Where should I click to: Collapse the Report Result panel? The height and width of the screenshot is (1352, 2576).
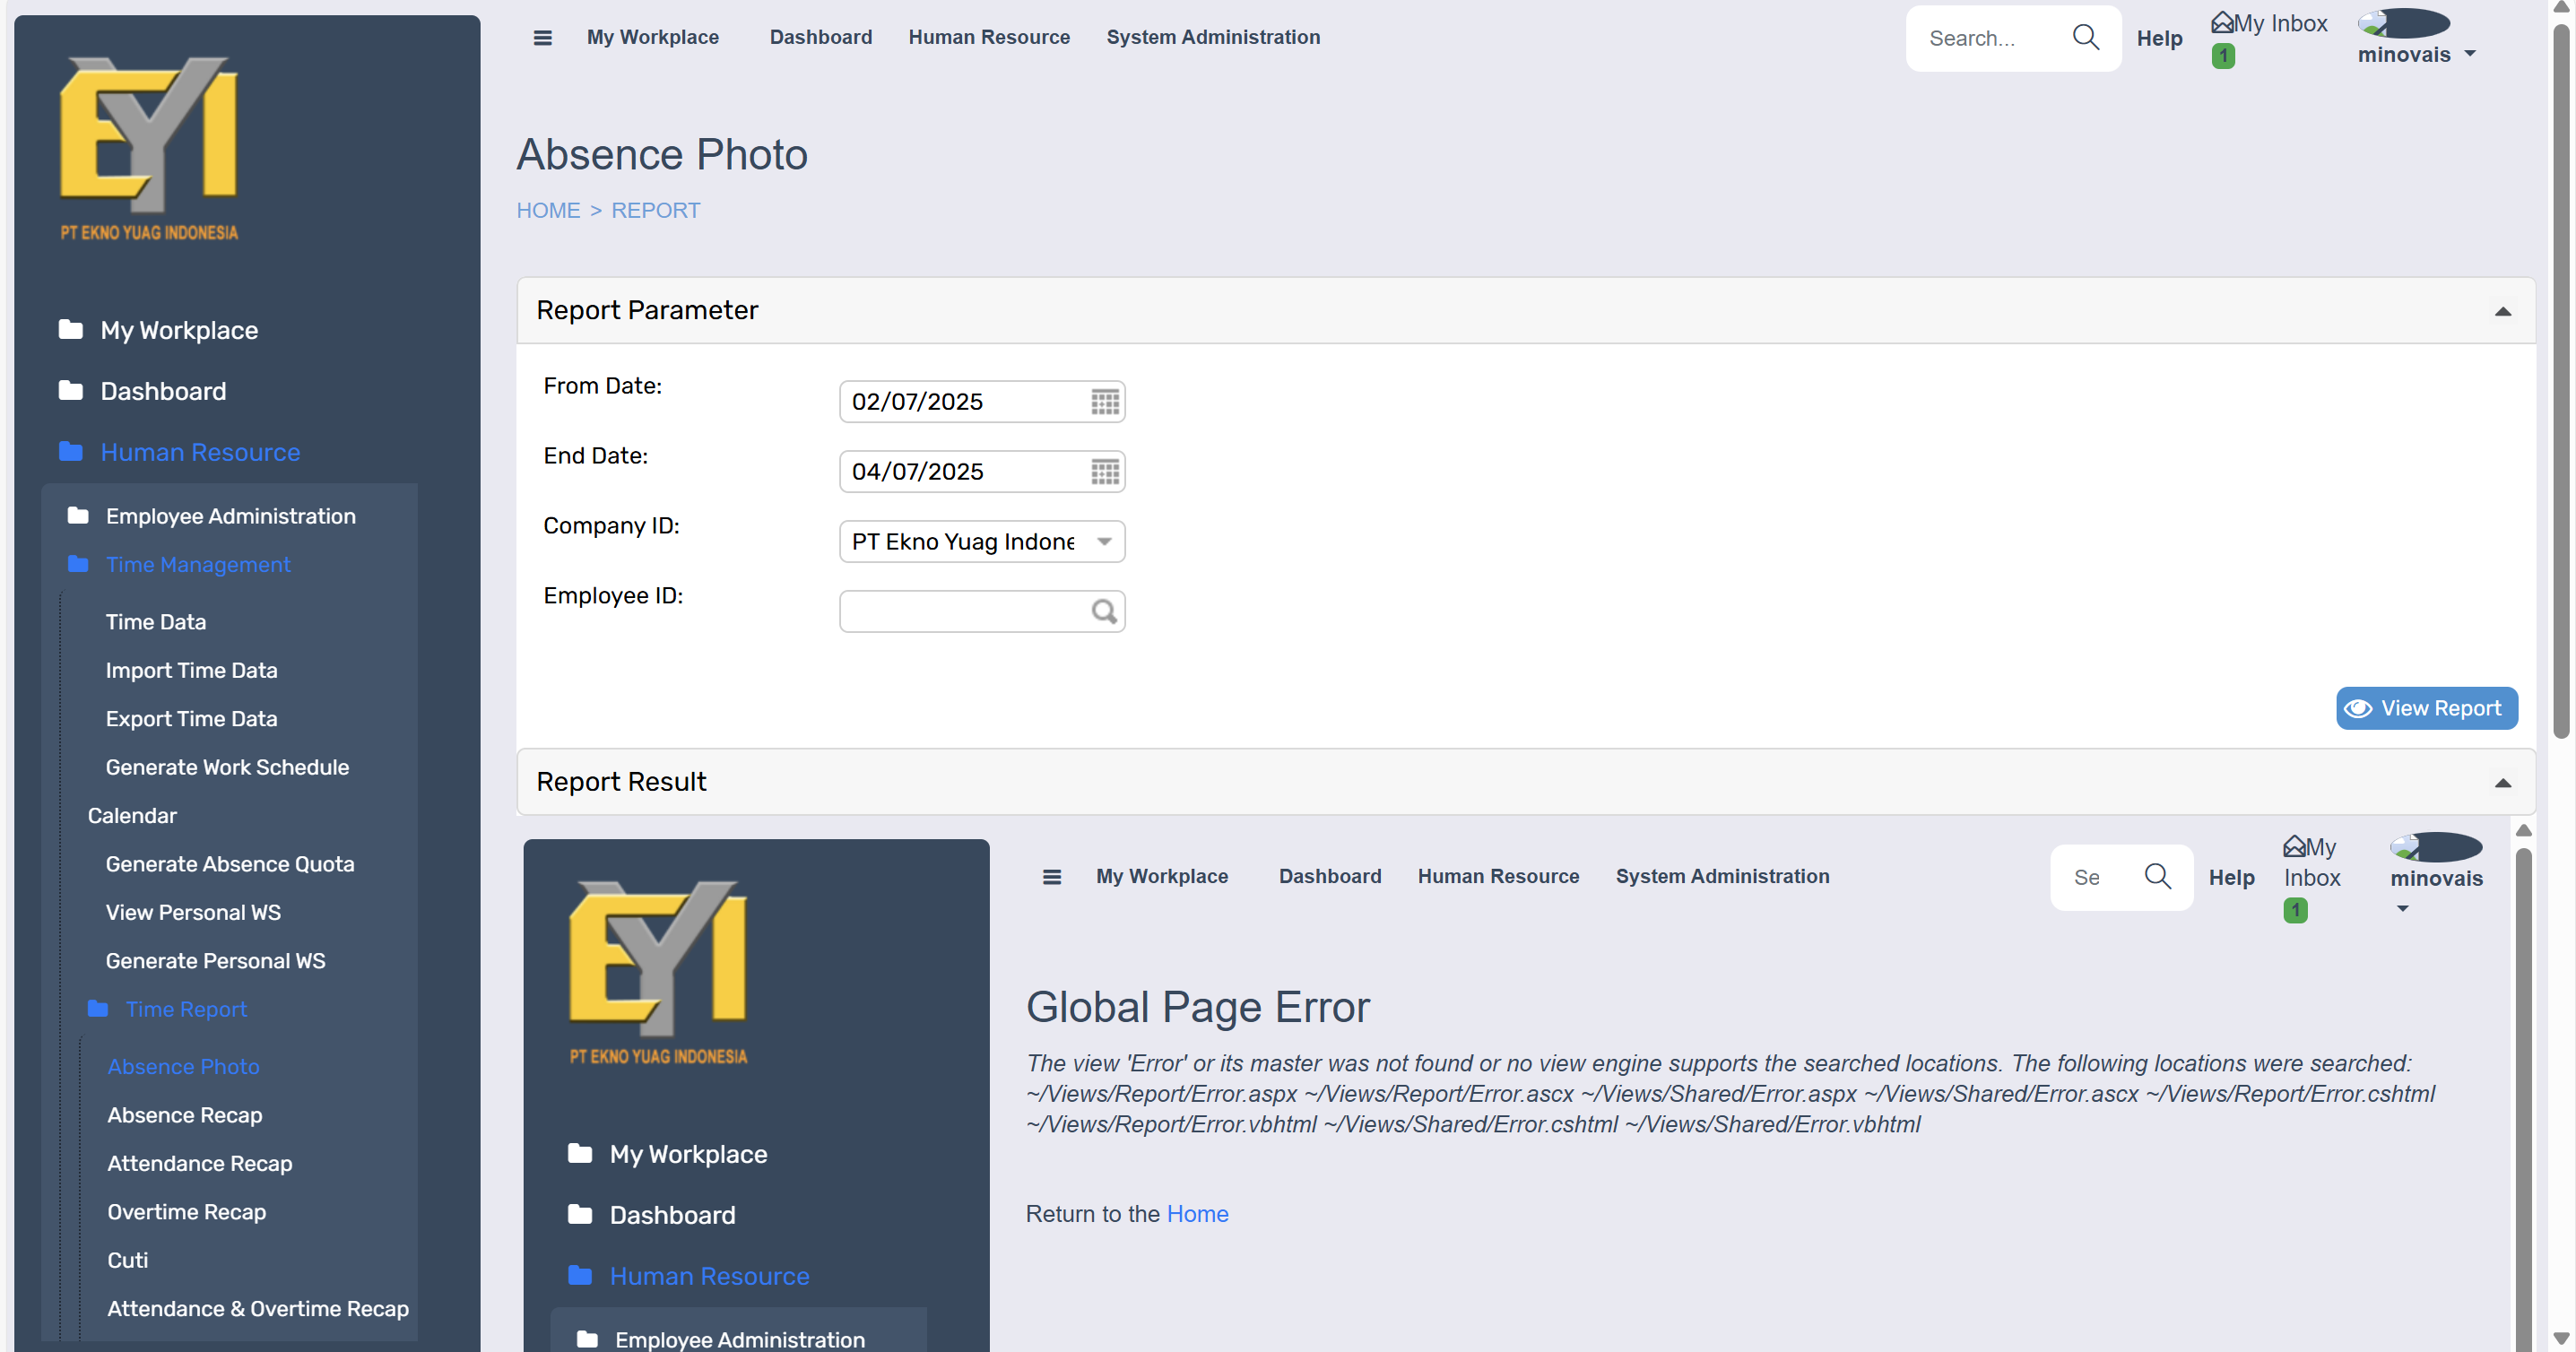point(2502,783)
